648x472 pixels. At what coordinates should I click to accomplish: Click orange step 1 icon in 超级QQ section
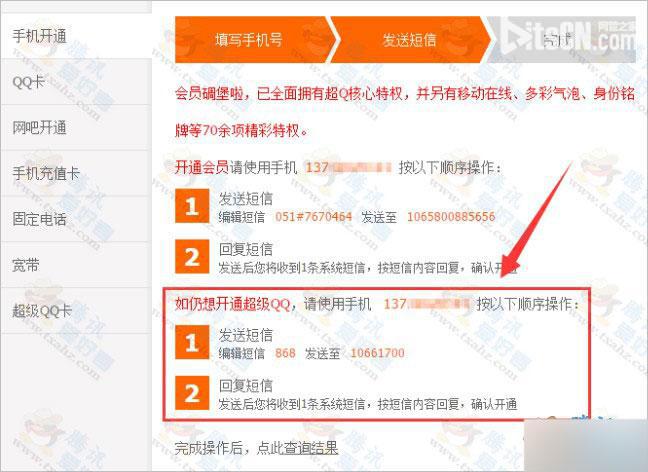point(192,342)
